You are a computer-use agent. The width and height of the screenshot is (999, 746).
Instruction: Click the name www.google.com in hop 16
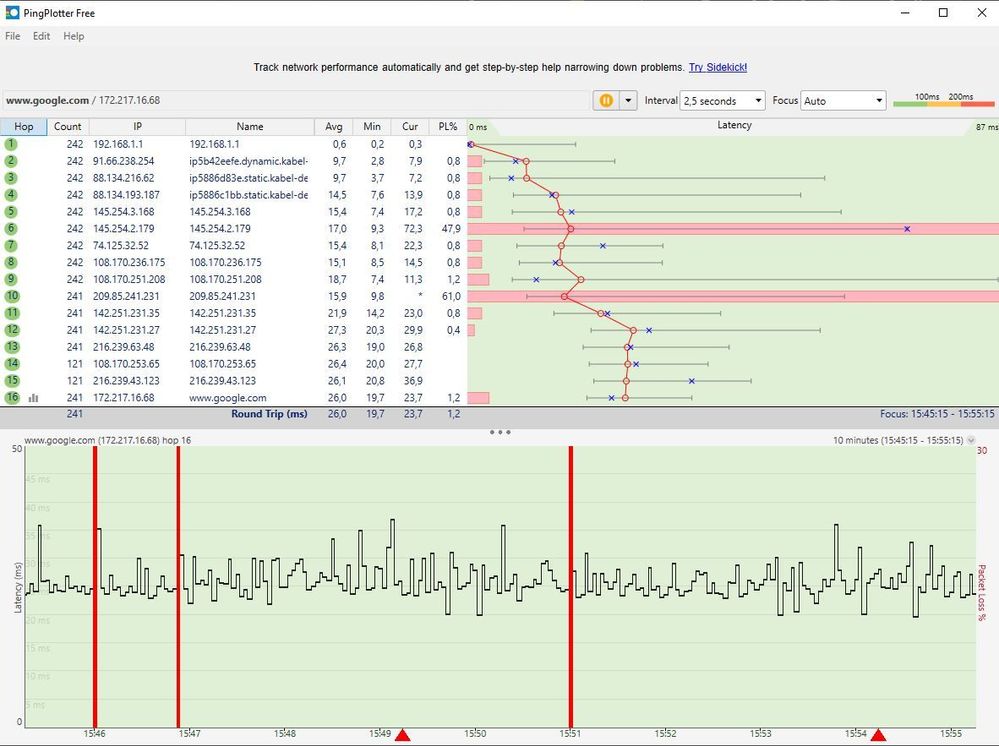[x=227, y=398]
